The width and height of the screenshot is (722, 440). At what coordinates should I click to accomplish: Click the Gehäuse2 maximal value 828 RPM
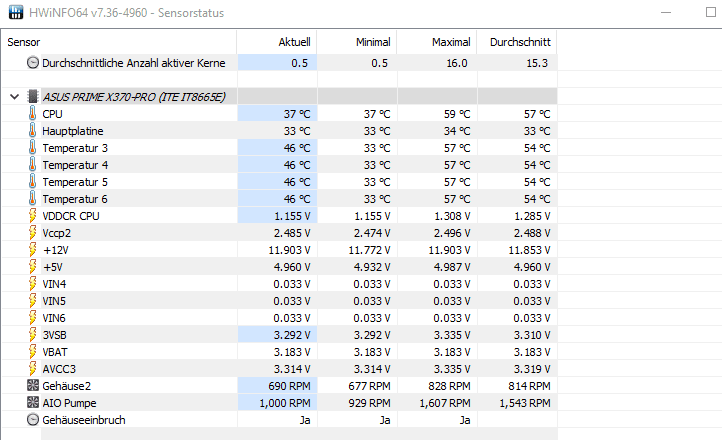click(449, 386)
